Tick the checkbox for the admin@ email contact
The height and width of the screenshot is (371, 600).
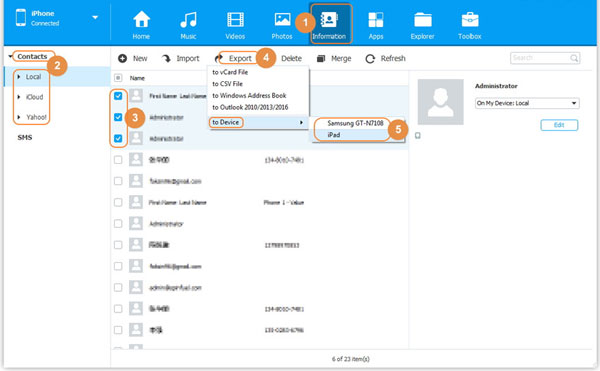click(118, 288)
